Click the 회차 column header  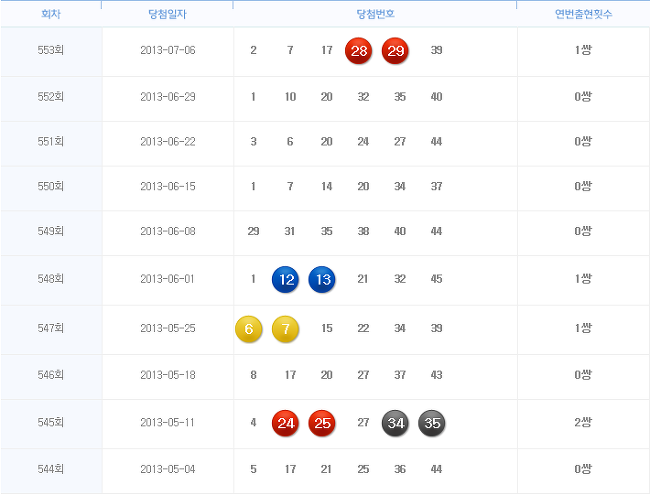pyautogui.click(x=51, y=14)
